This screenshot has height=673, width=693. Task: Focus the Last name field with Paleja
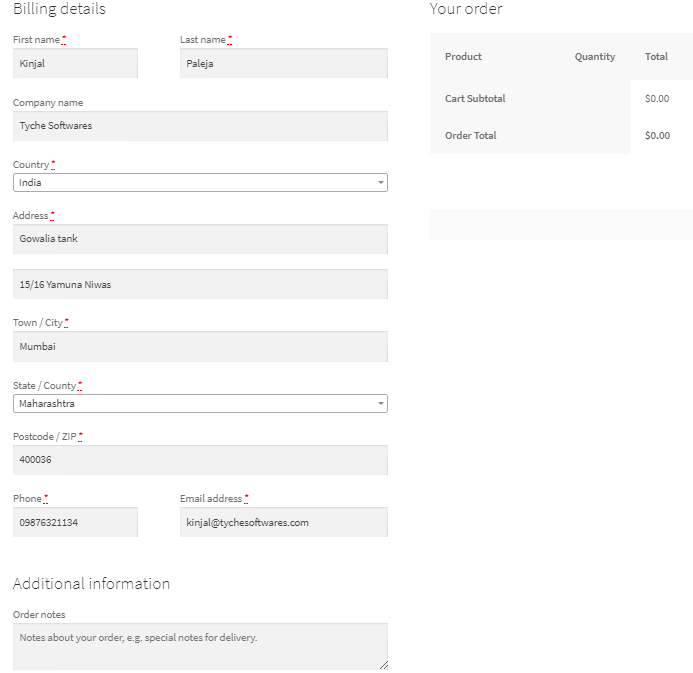pos(283,63)
